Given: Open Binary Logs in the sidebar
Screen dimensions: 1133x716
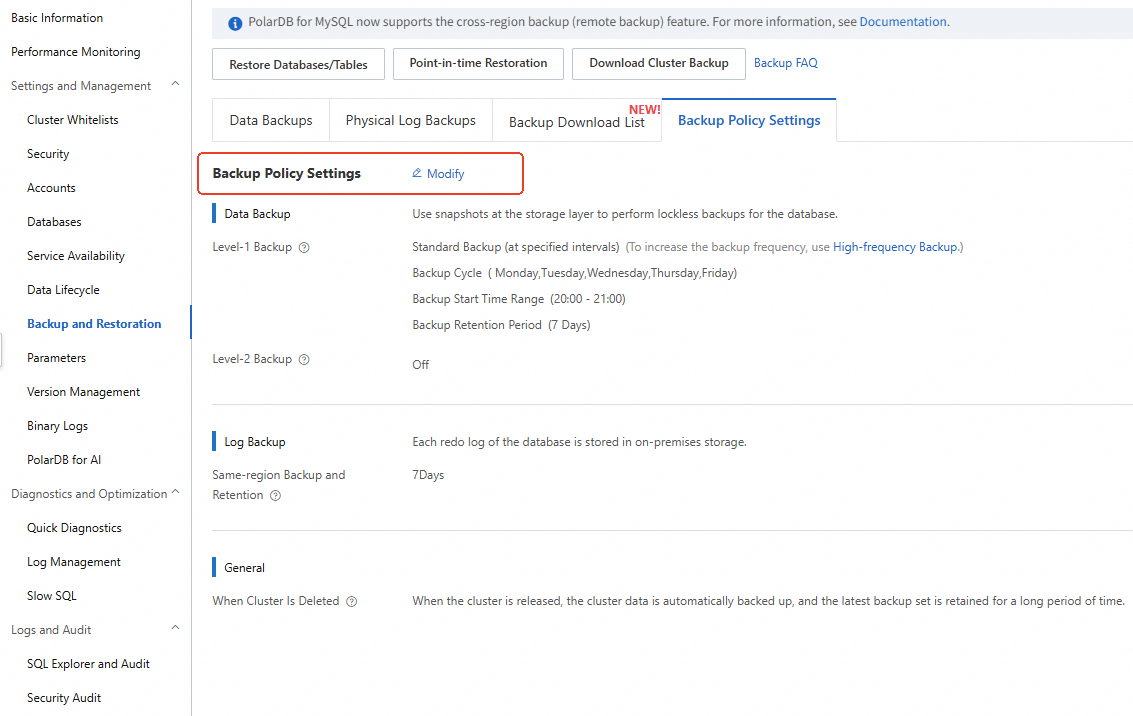Looking at the screenshot, I should click(x=58, y=426).
